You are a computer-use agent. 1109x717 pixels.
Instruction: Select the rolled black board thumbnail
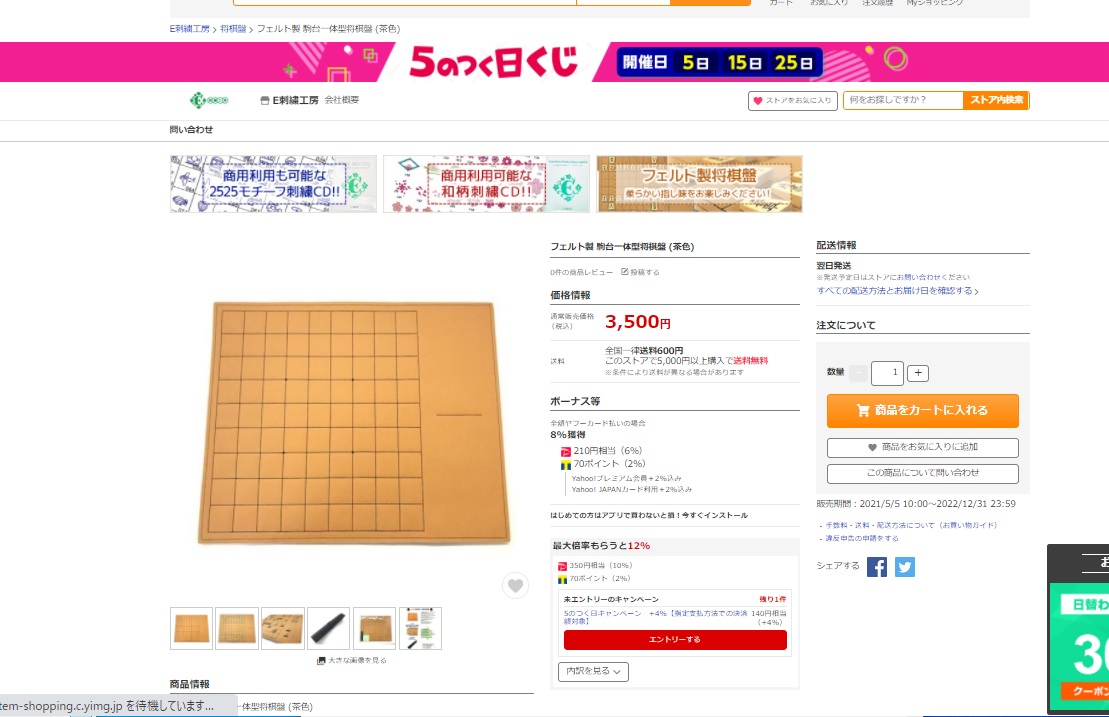pos(328,628)
